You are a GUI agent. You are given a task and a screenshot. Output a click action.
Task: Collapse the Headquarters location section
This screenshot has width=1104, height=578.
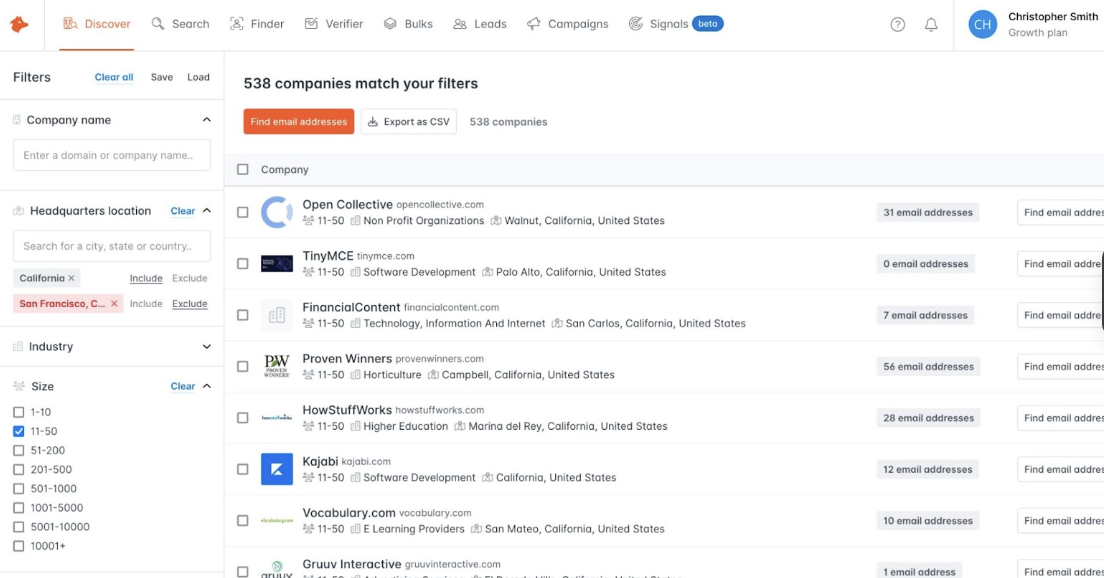207,211
